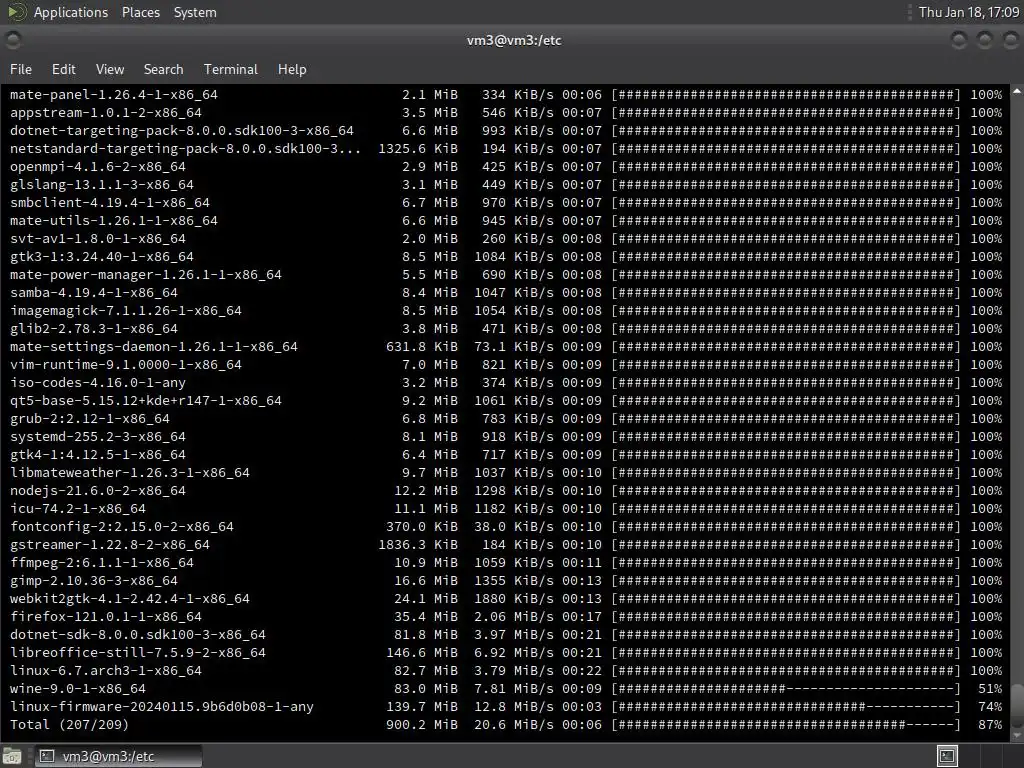
Task: Open the terminal Search menu
Action: [x=163, y=69]
